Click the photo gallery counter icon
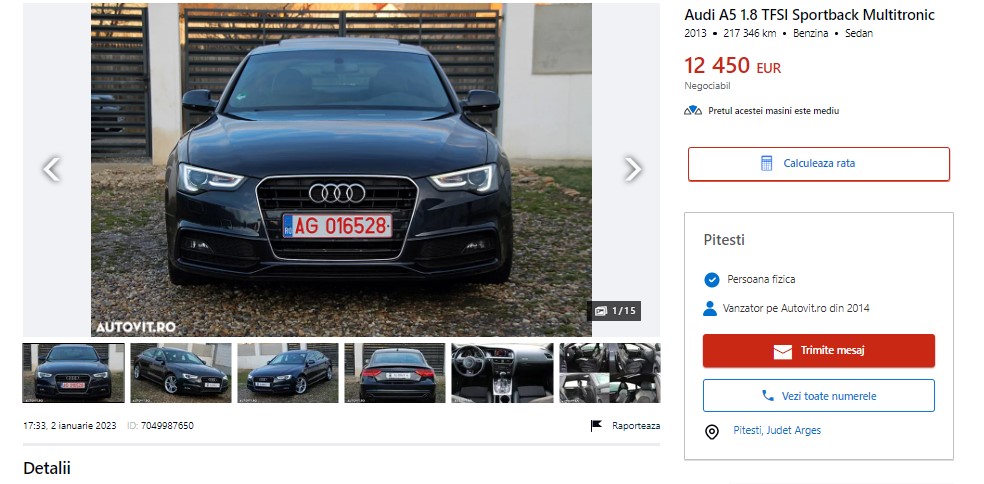 click(x=601, y=311)
